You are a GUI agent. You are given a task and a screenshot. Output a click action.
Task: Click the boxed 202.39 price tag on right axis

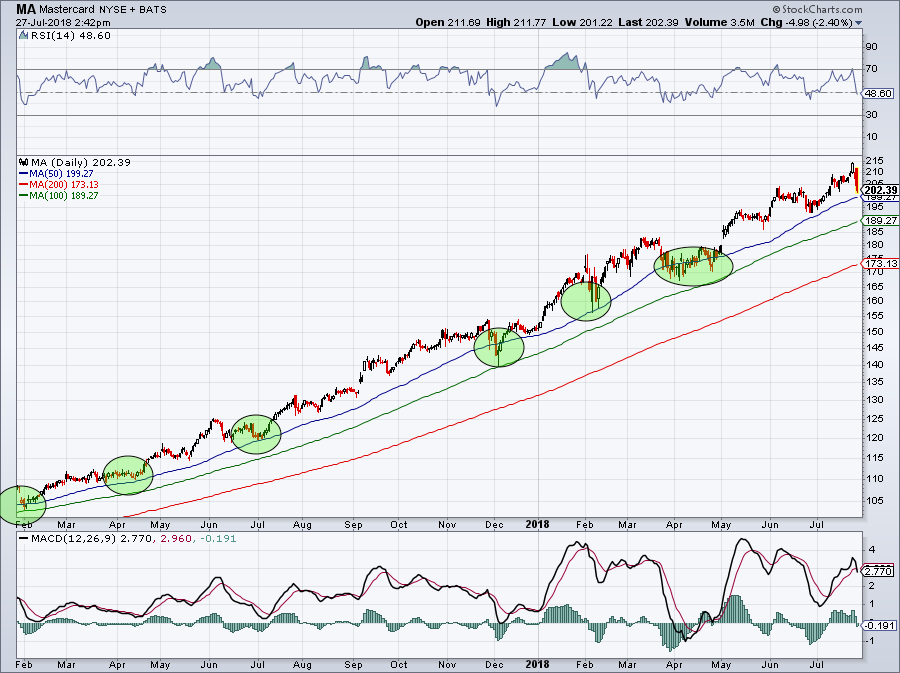880,190
